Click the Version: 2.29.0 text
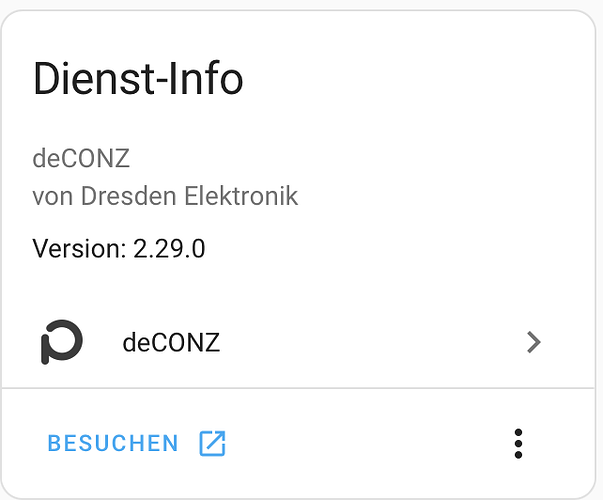Viewport: 603px width, 500px height. pos(119,248)
